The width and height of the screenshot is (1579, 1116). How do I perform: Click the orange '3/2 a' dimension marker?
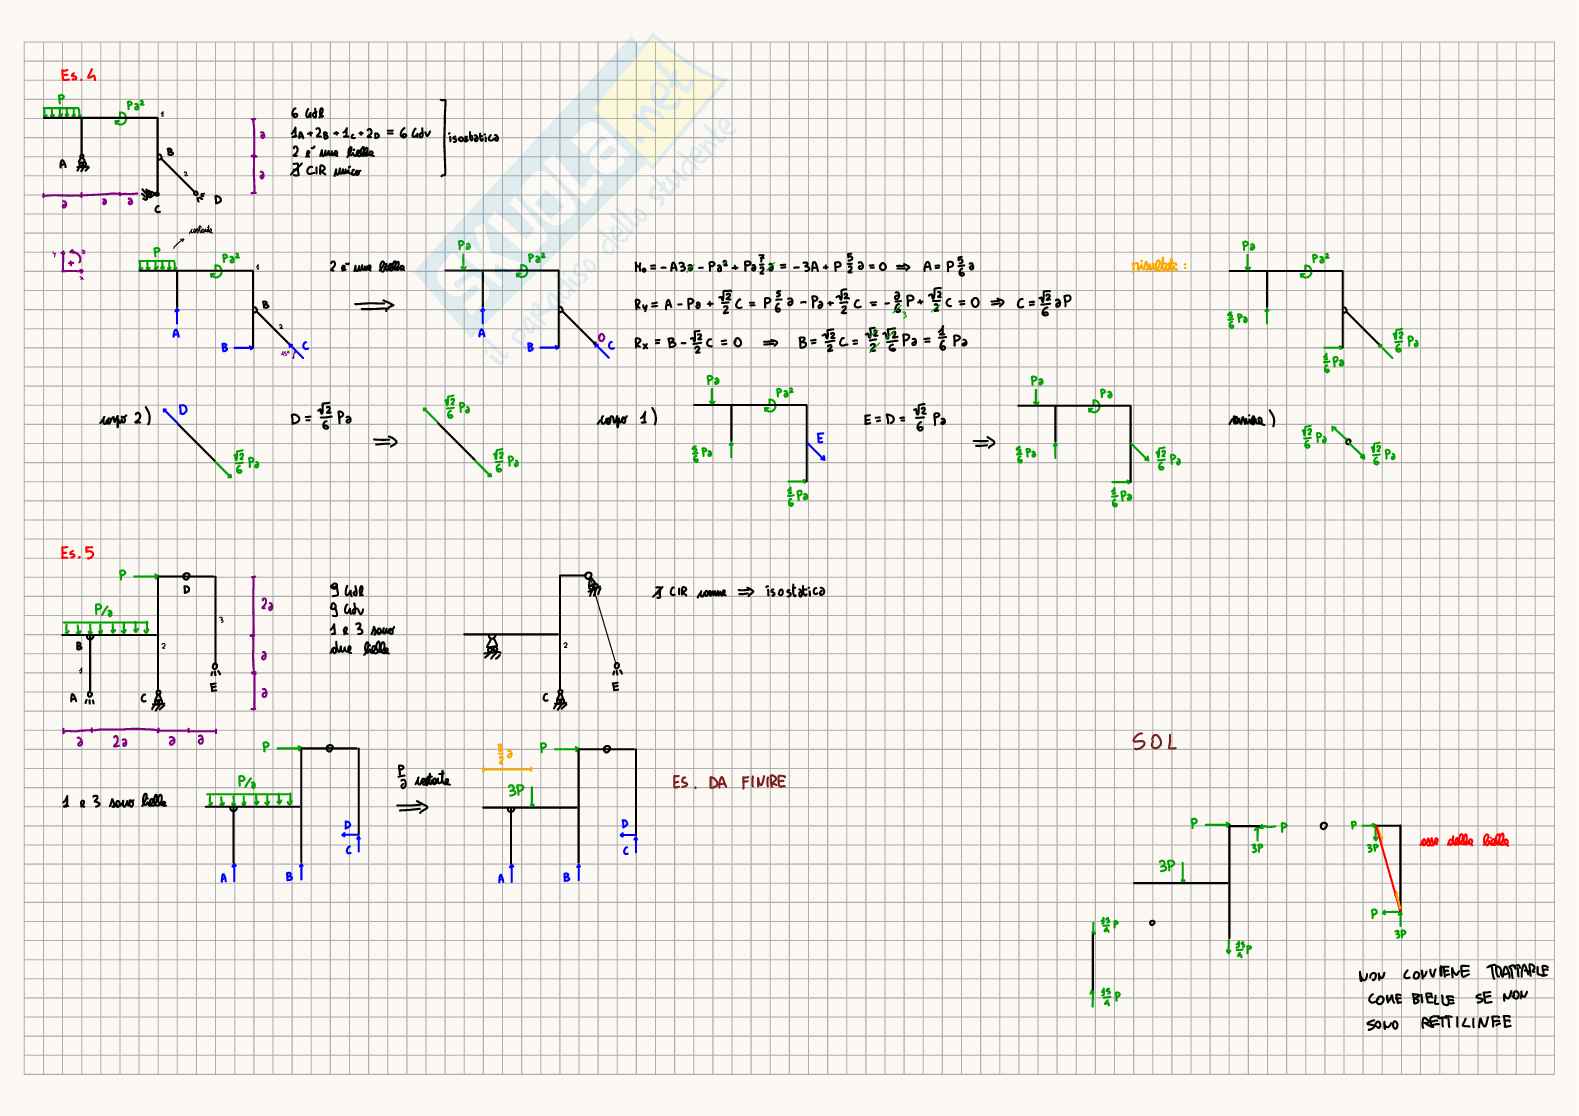coord(505,753)
